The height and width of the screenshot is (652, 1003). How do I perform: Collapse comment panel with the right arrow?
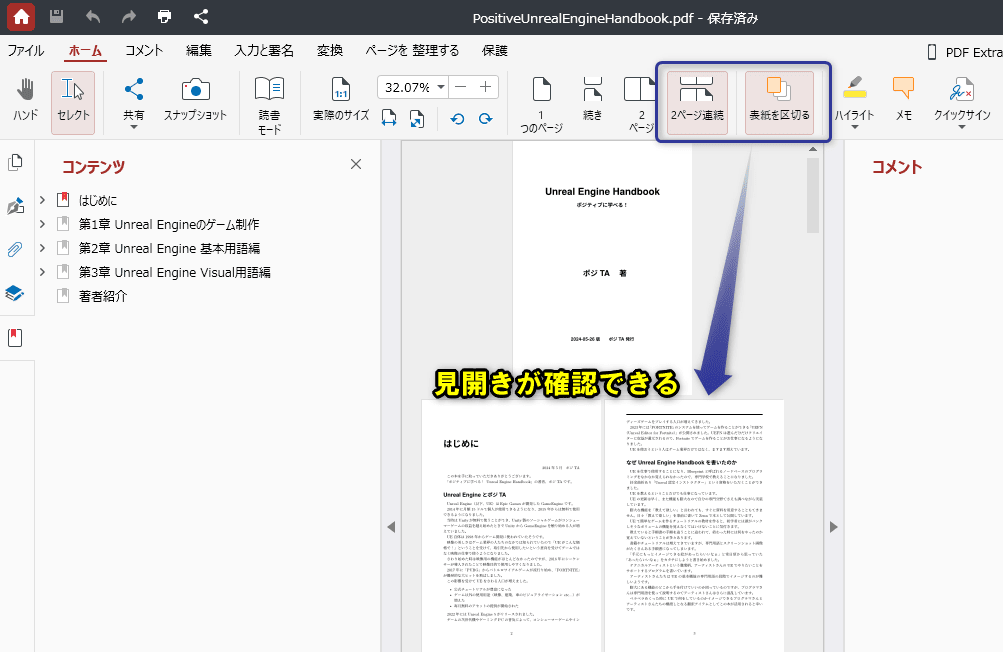(x=833, y=527)
